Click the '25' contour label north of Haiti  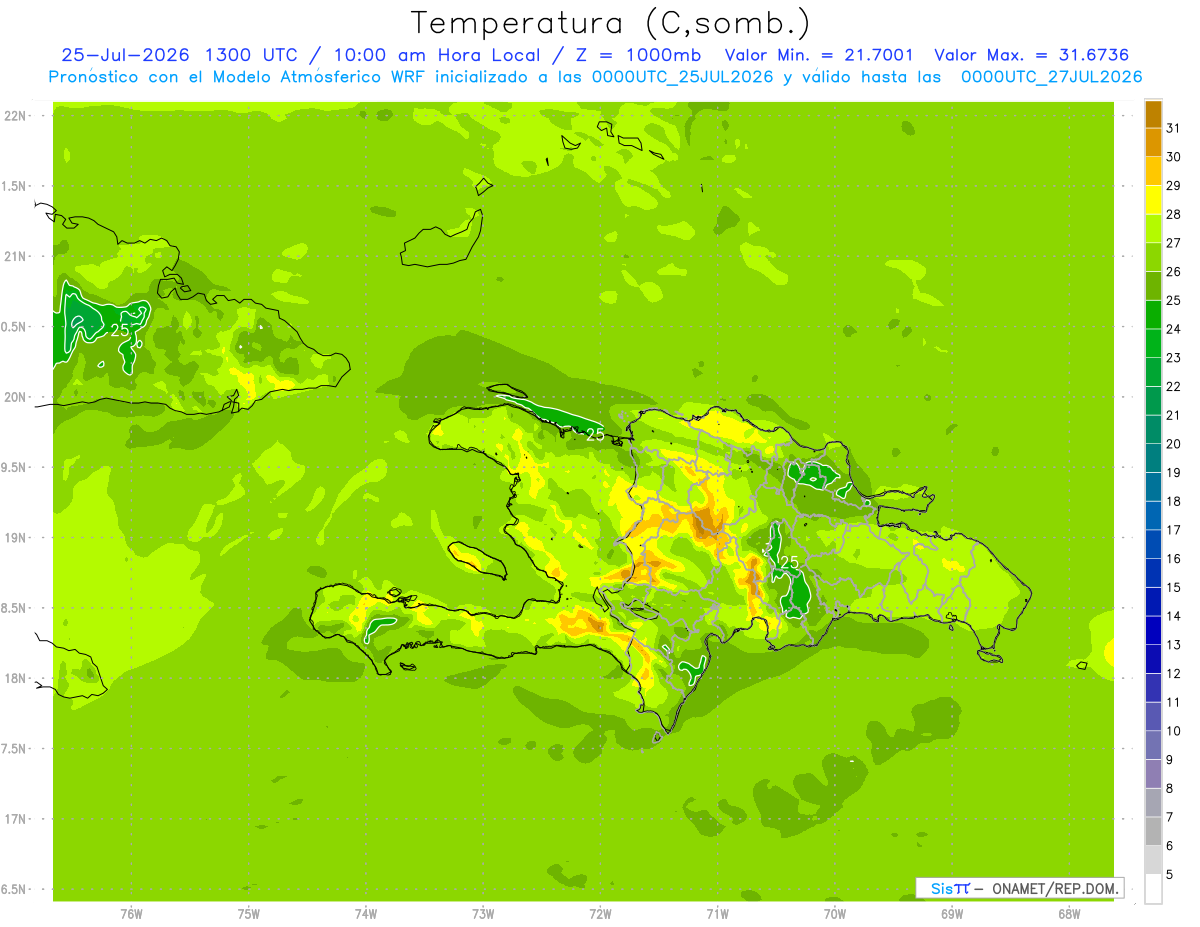click(x=595, y=434)
